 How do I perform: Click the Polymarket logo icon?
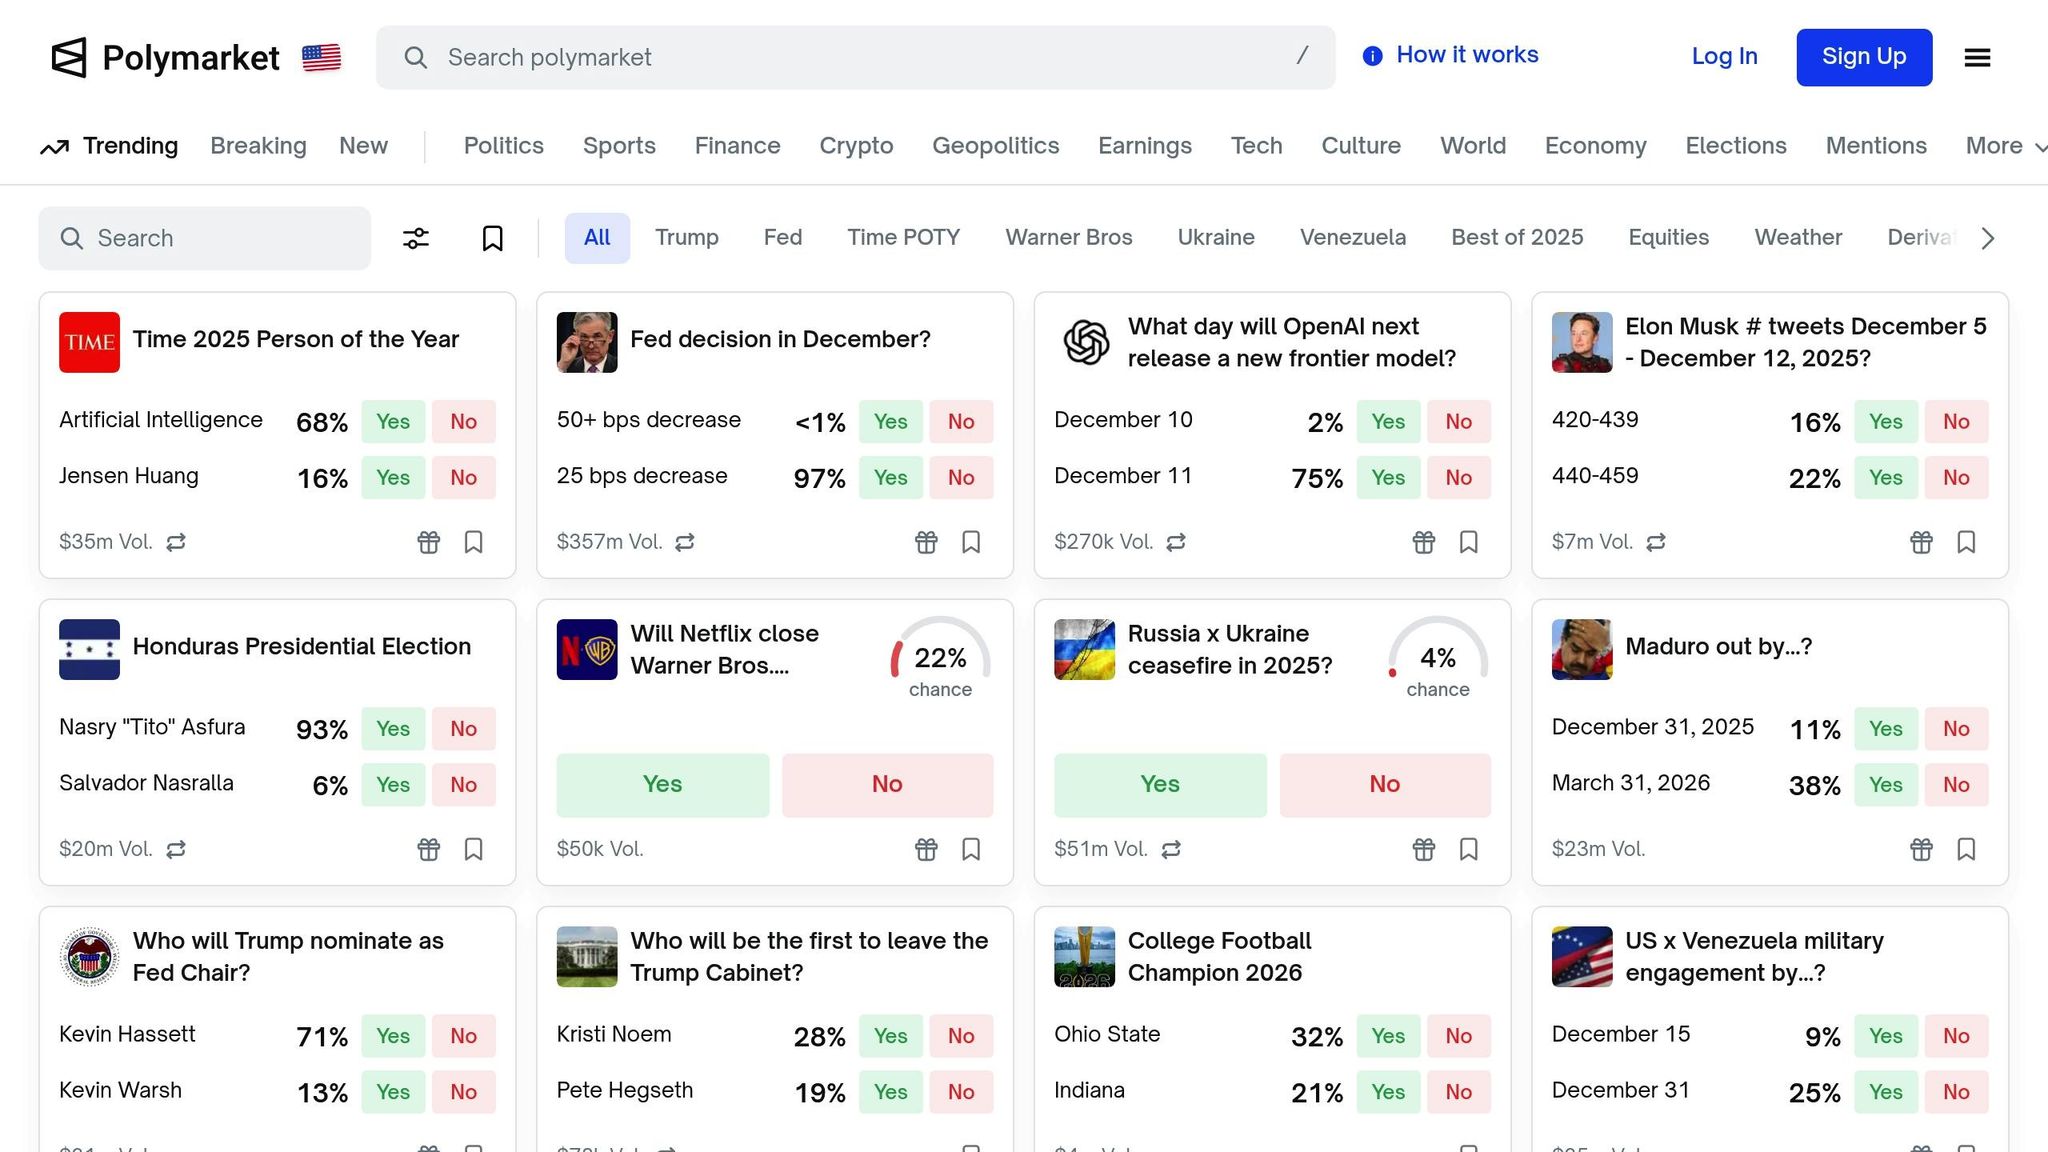coord(69,58)
